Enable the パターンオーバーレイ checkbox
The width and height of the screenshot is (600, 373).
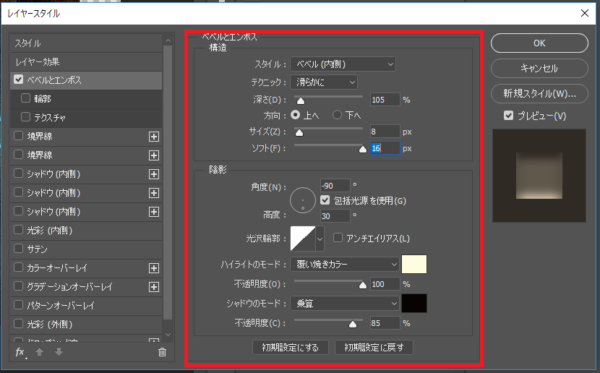[x=18, y=305]
